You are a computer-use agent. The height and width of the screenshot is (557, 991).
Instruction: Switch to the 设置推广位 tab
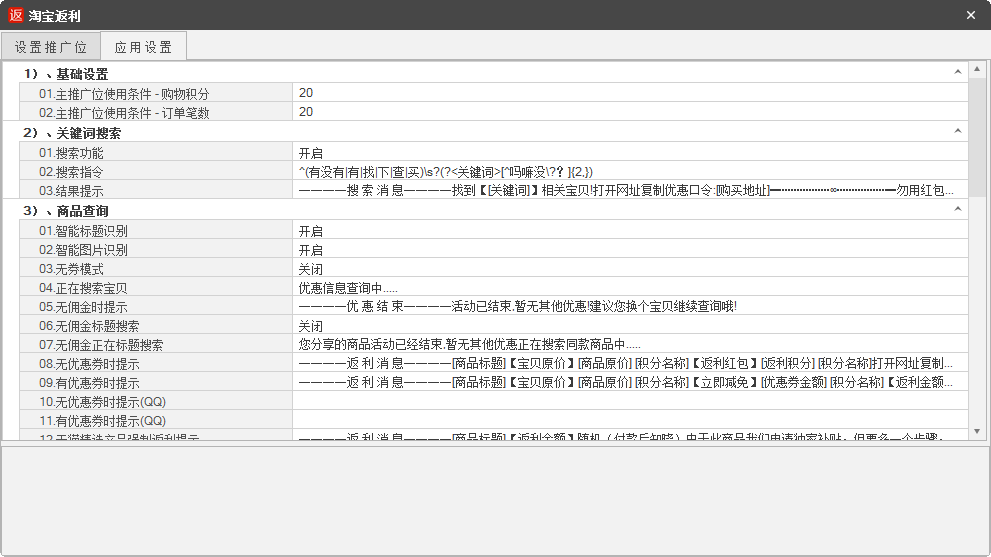click(51, 47)
